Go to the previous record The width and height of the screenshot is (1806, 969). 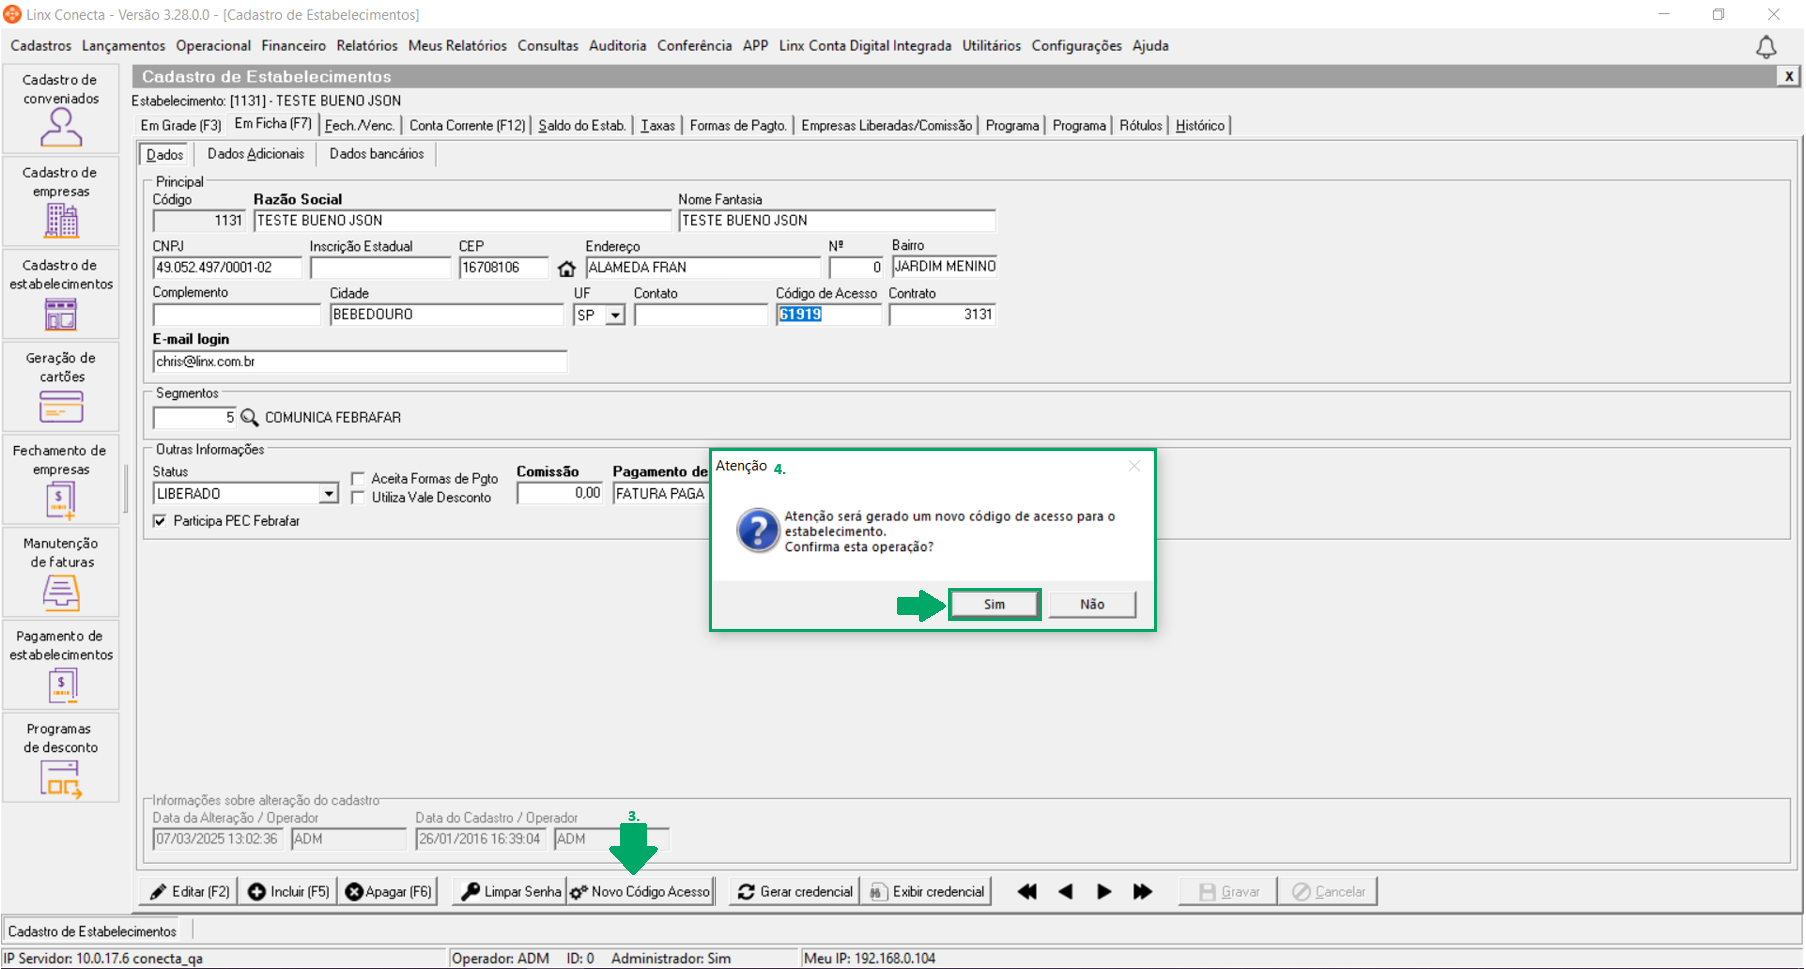click(1065, 892)
